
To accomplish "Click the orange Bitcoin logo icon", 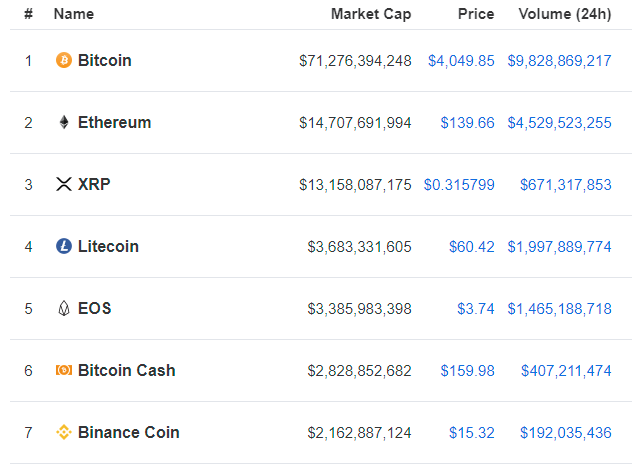I will (x=64, y=60).
